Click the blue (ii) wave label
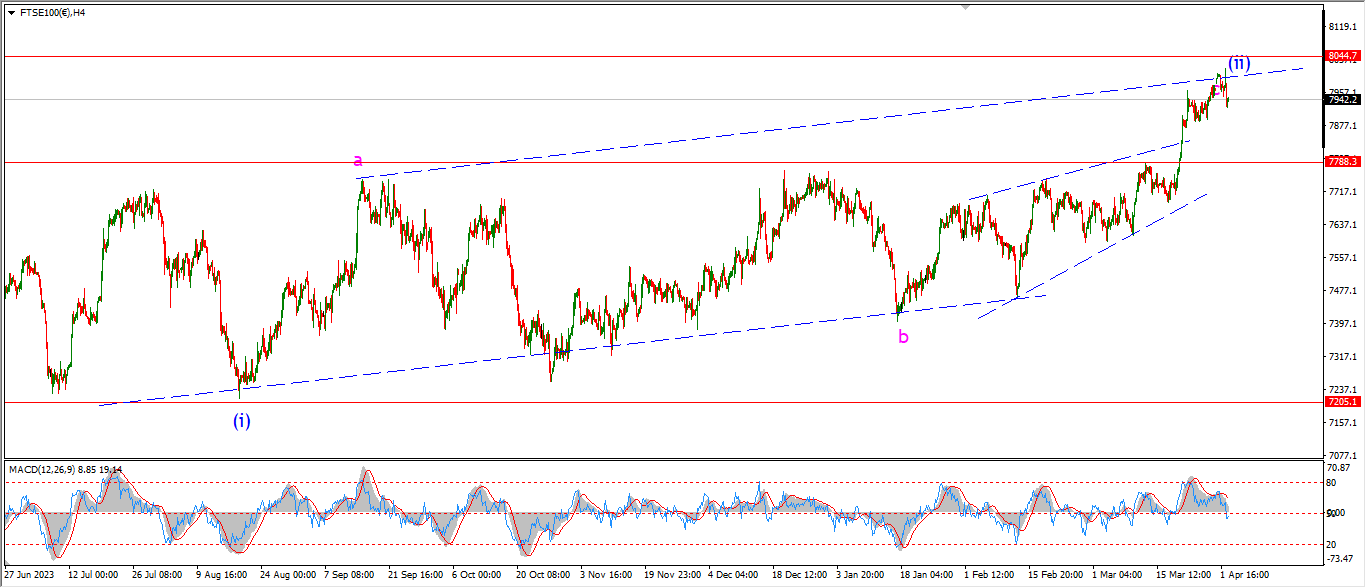This screenshot has height=588, width=1366. pos(1238,63)
